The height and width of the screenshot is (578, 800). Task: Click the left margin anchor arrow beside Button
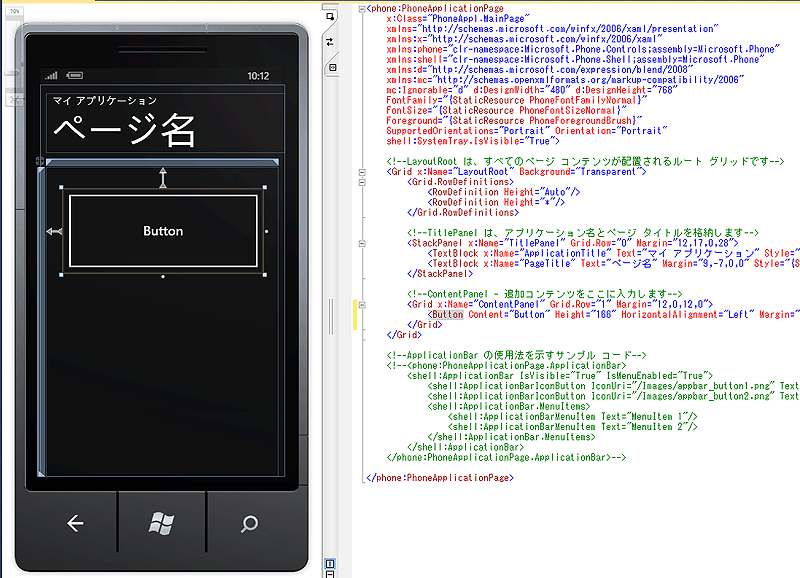pos(54,232)
